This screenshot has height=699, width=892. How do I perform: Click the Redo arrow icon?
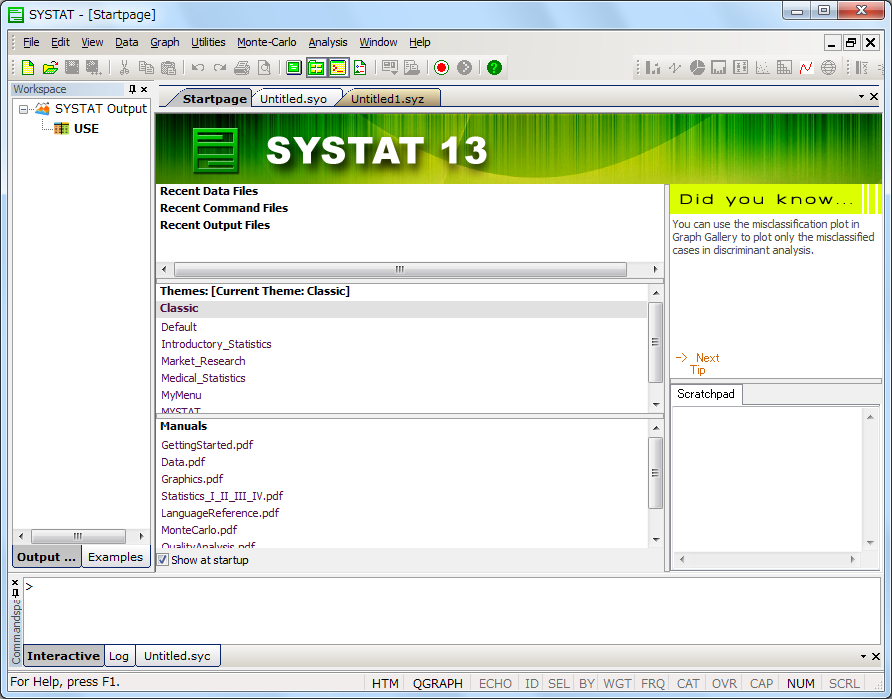(x=220, y=68)
